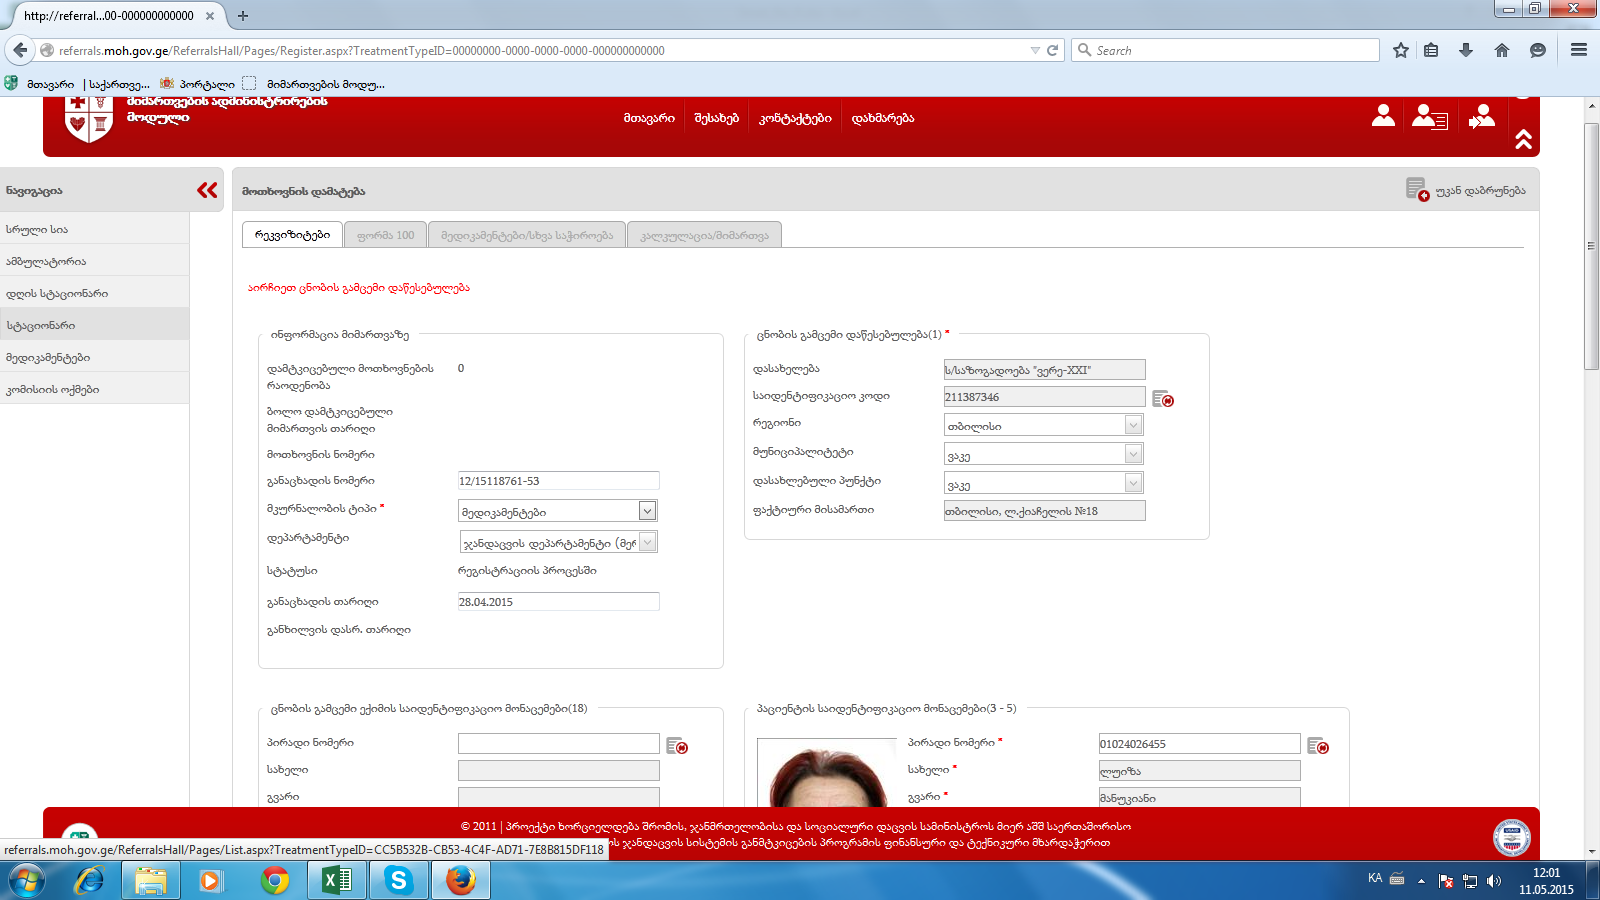Click the განაცხადის ნომერი input field

[x=558, y=481]
